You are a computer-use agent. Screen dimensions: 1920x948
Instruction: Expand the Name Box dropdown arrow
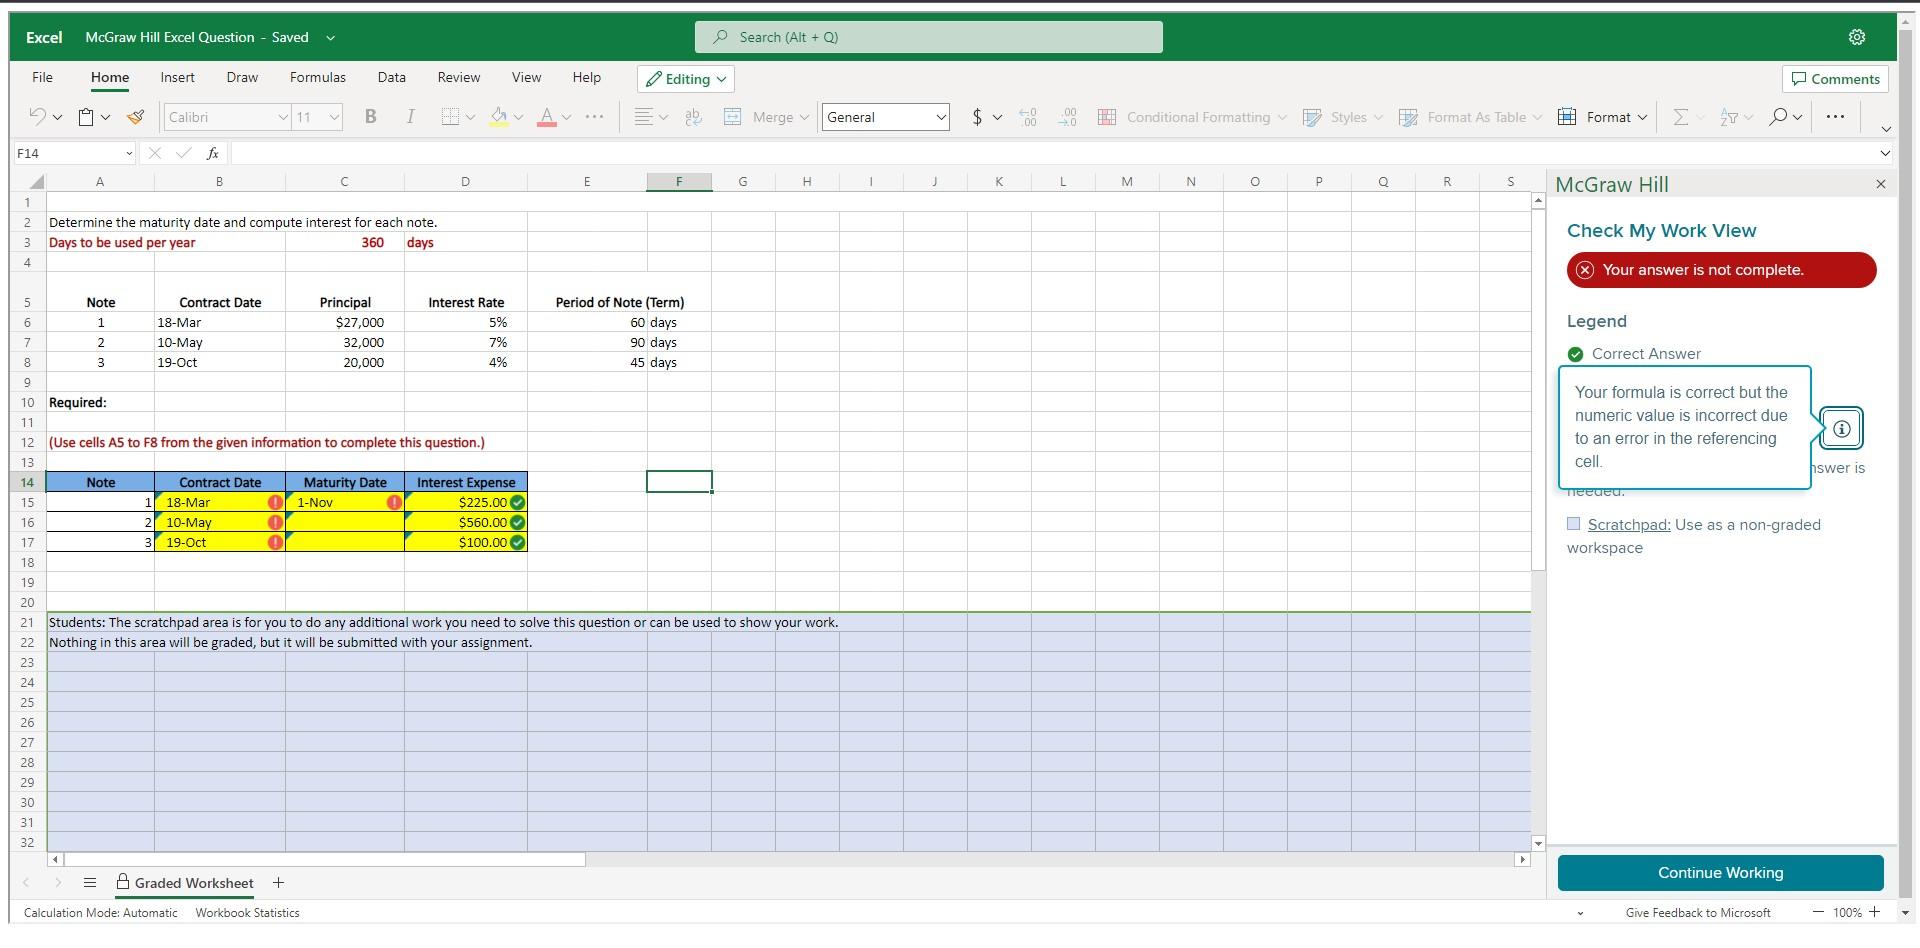coord(129,153)
